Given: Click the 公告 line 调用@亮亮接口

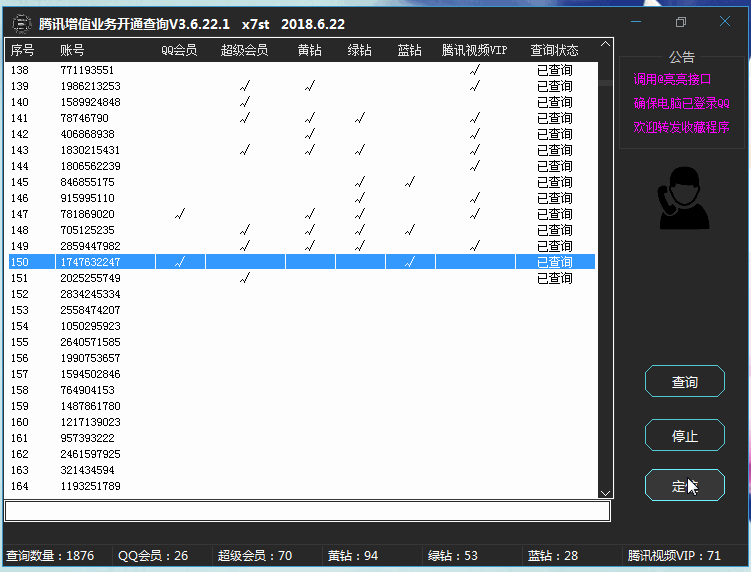Looking at the screenshot, I should click(x=672, y=79).
